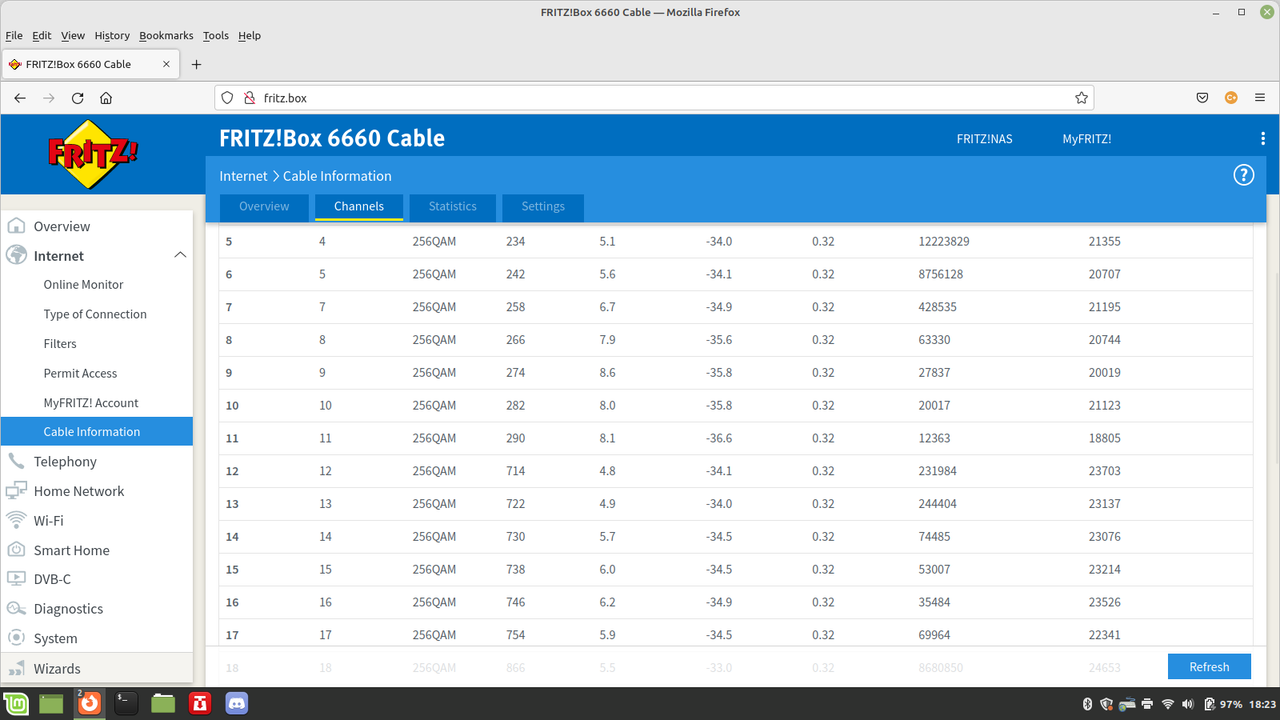Click the orange extension icon in toolbar
Viewport: 1280px width, 720px height.
point(1231,98)
